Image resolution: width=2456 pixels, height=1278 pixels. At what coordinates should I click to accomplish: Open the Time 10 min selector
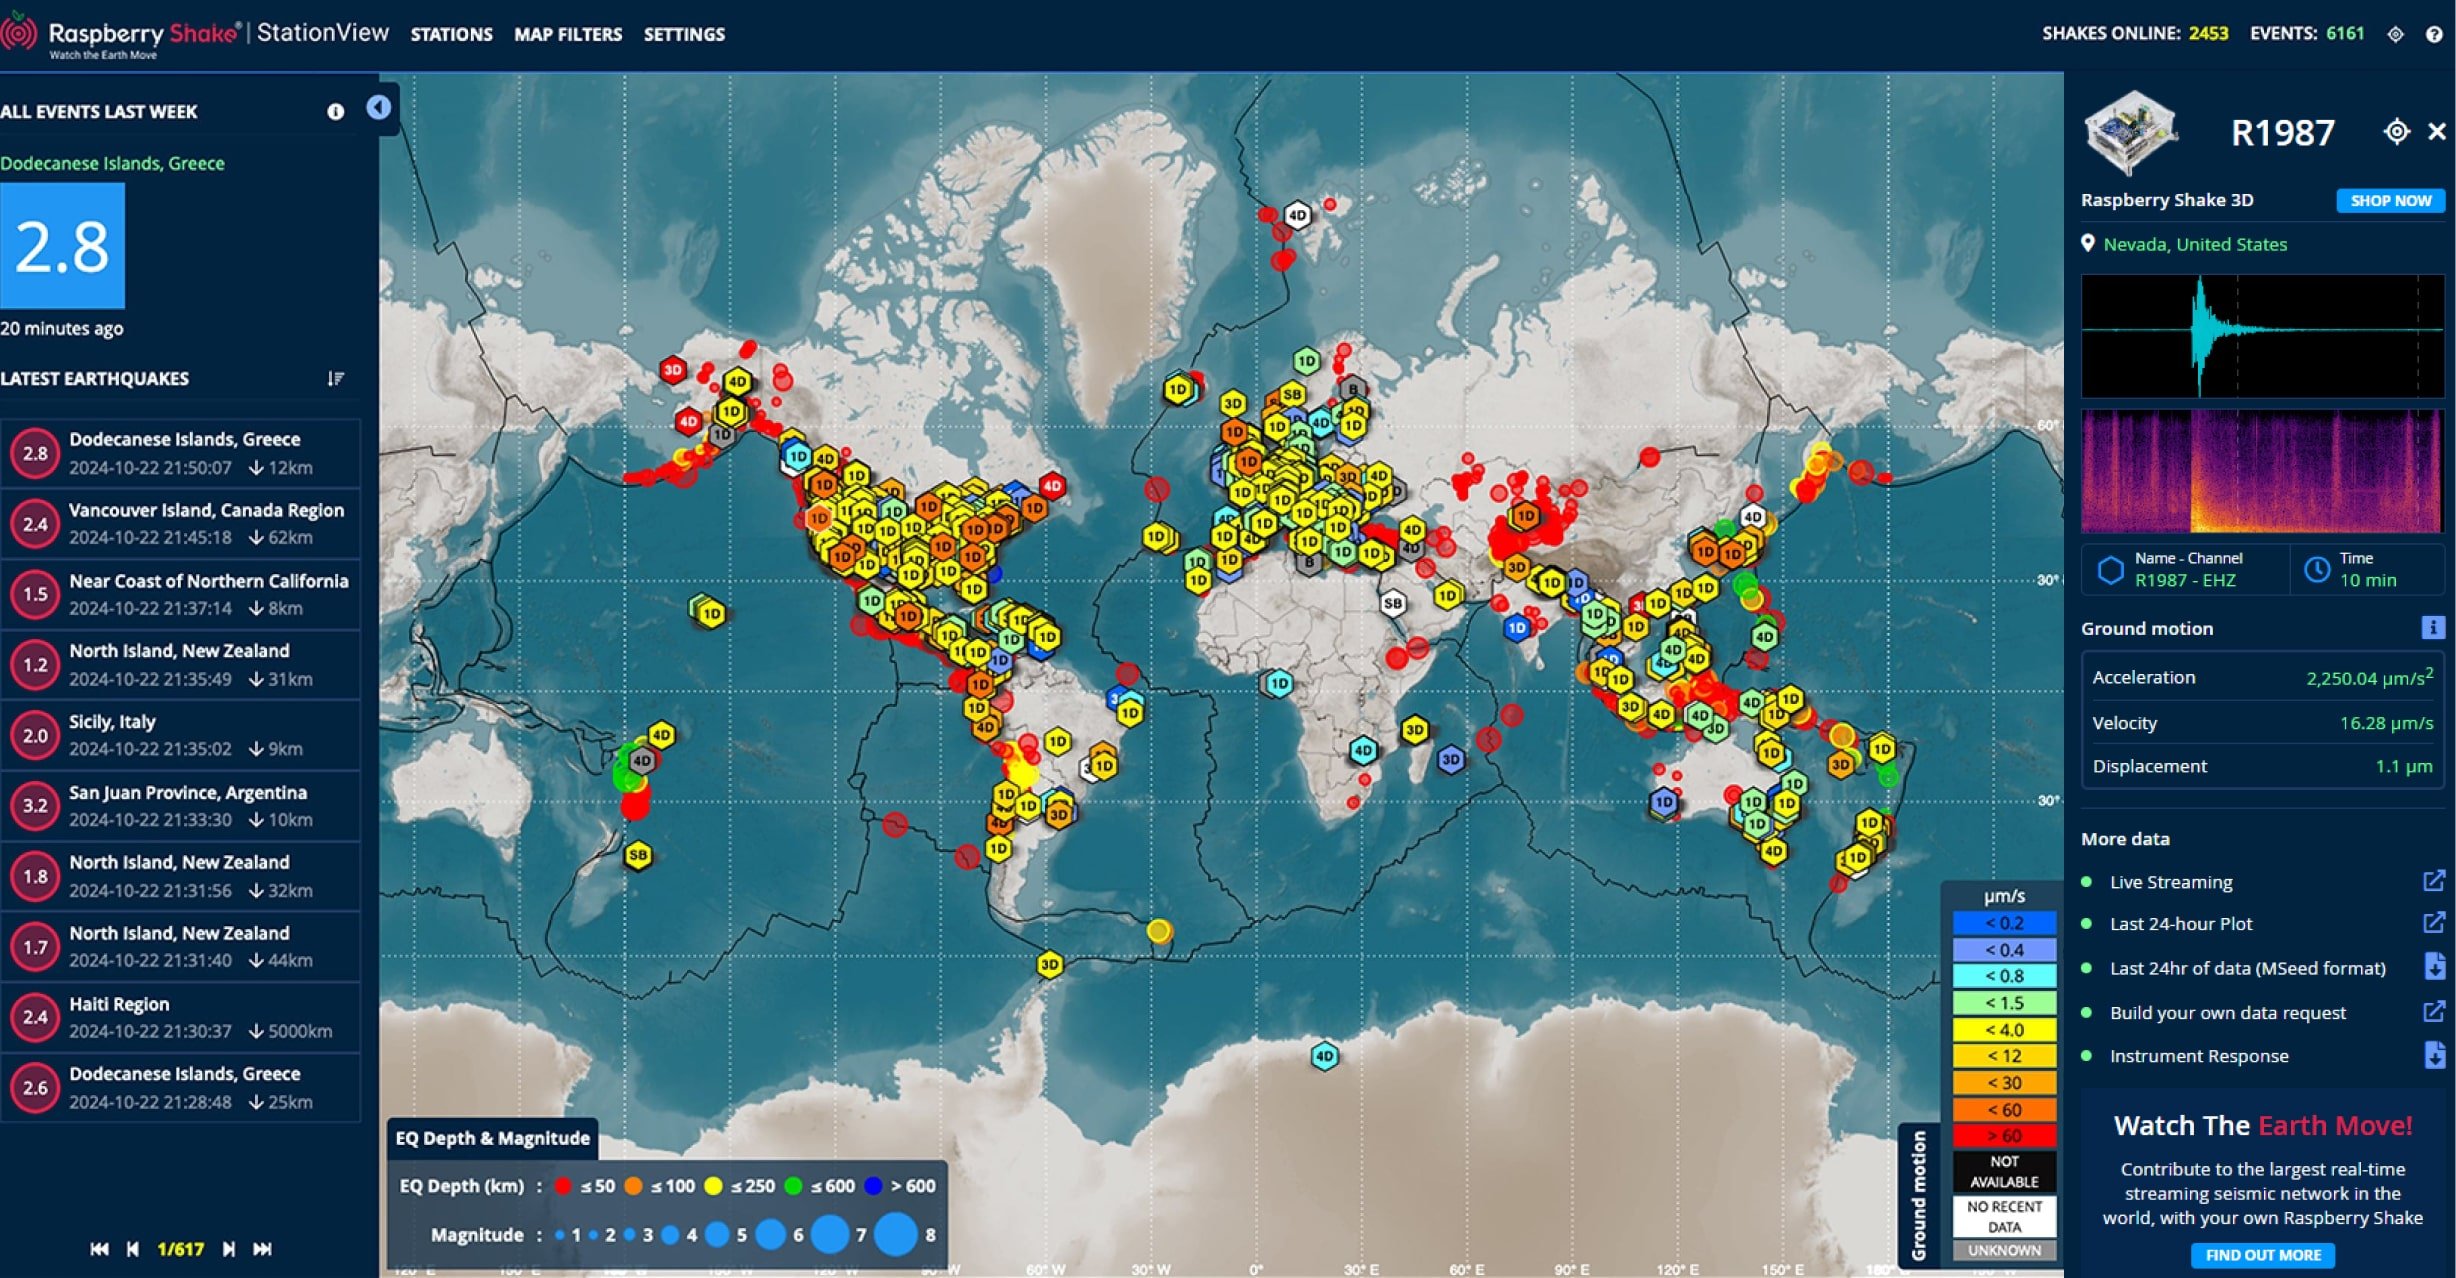(2366, 570)
